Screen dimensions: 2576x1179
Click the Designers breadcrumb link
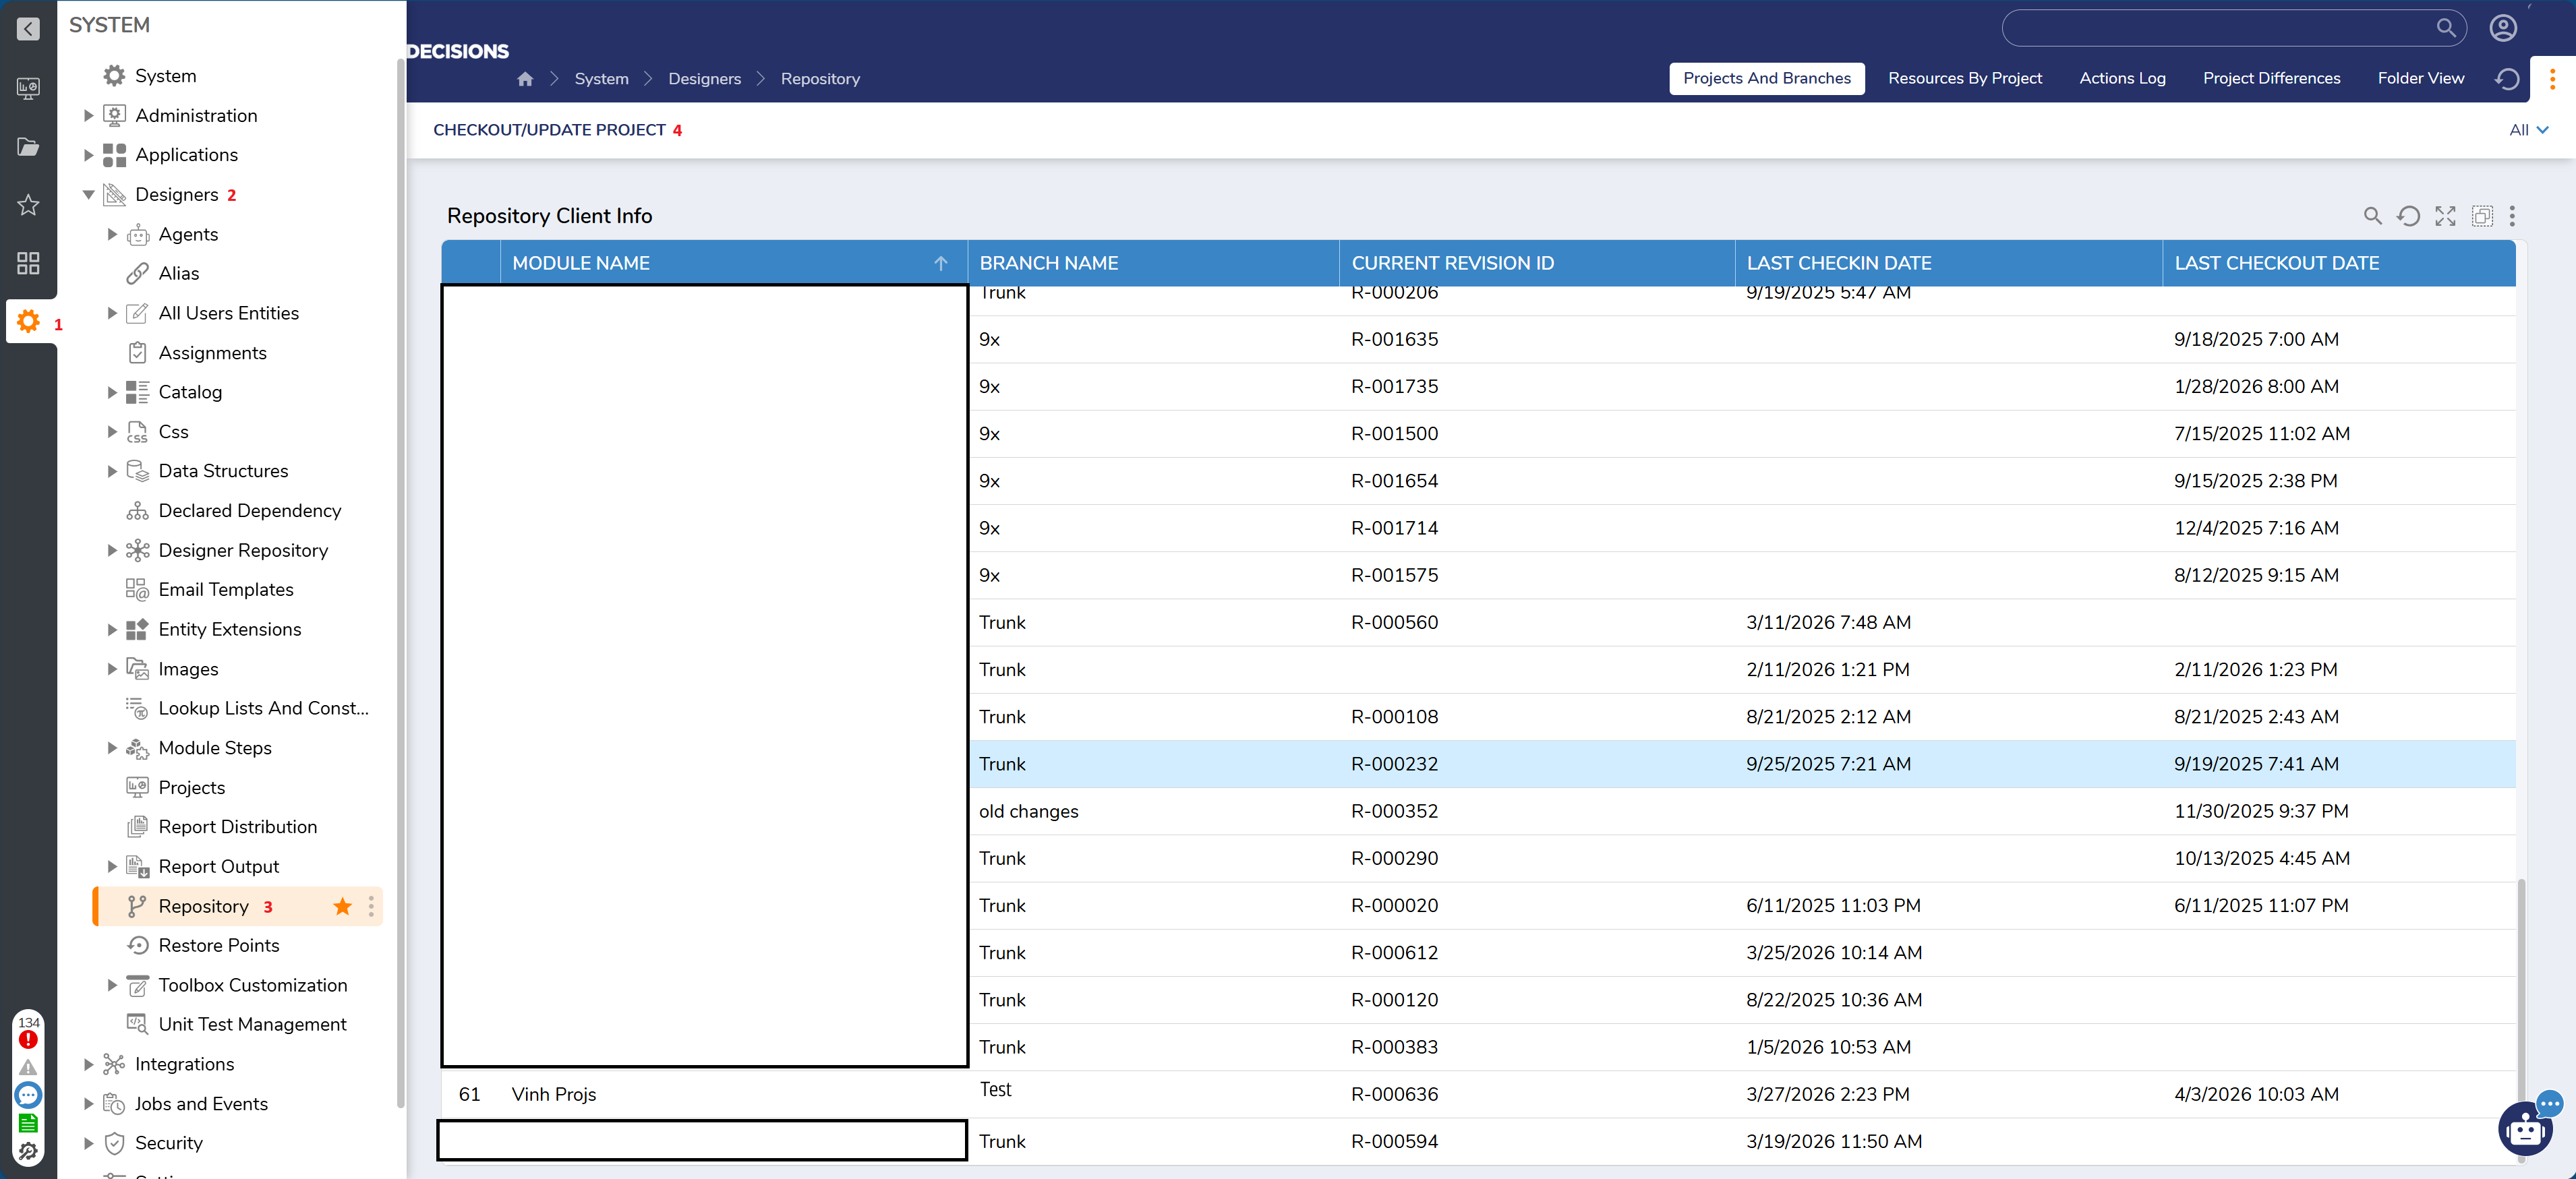704,79
